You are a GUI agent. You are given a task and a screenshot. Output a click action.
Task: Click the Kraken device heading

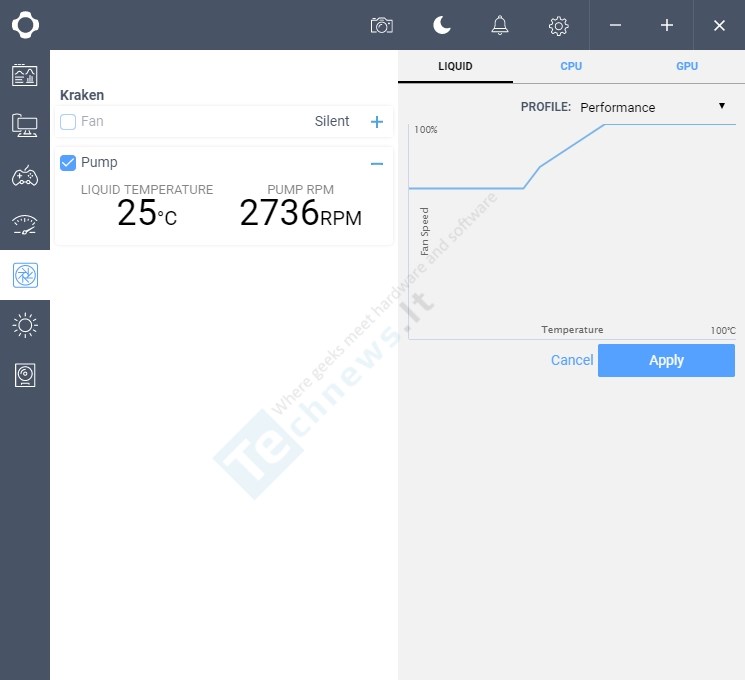(x=82, y=95)
